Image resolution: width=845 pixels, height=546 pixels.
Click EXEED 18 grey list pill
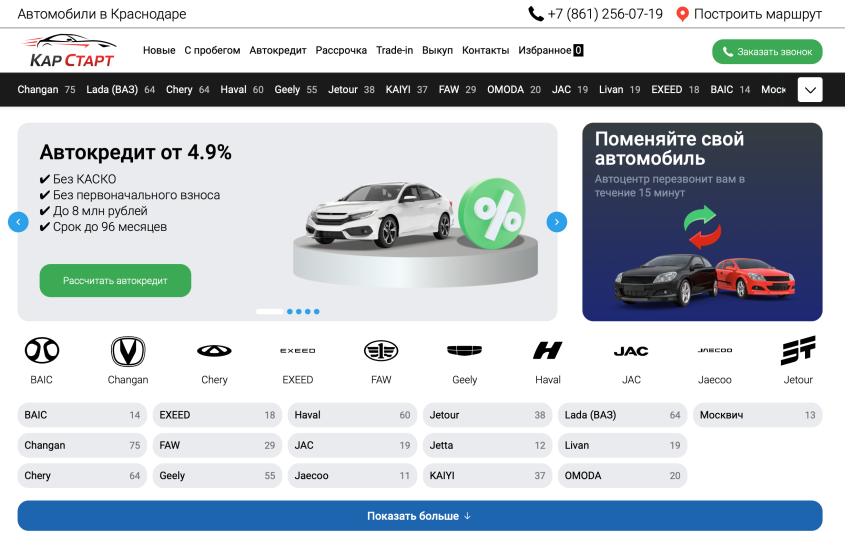(x=217, y=415)
